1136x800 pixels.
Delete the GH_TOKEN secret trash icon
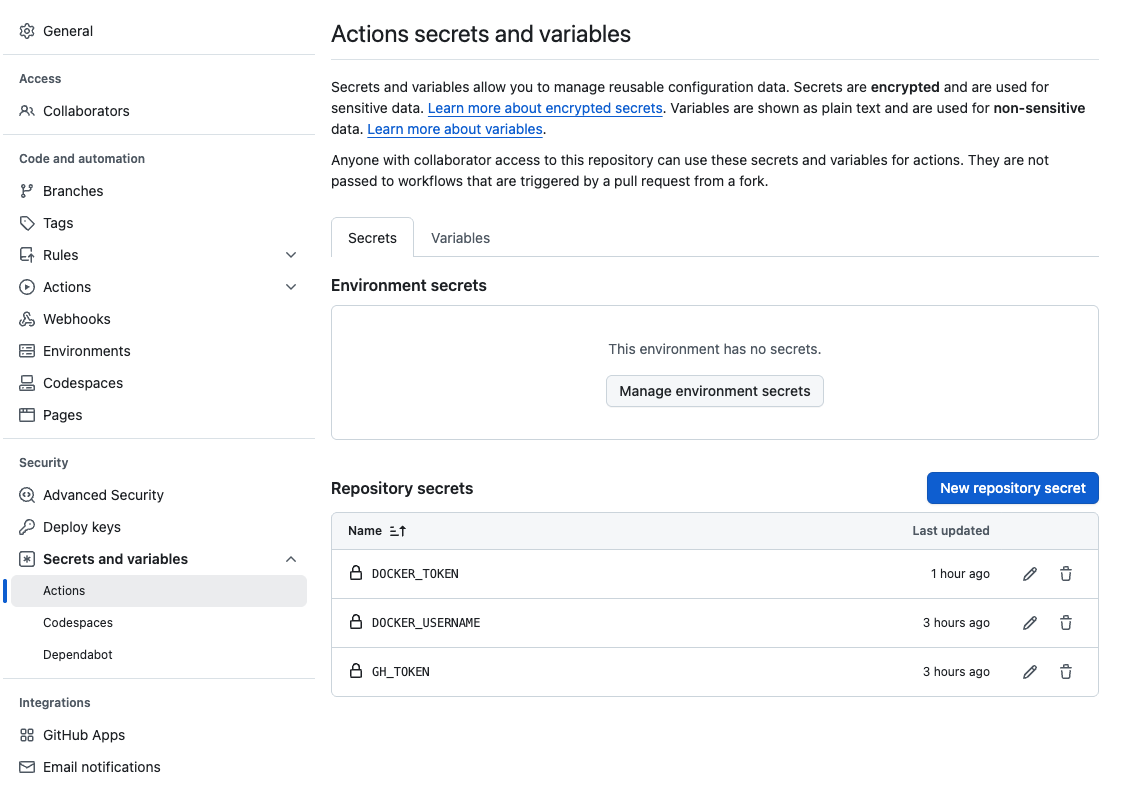(1066, 672)
